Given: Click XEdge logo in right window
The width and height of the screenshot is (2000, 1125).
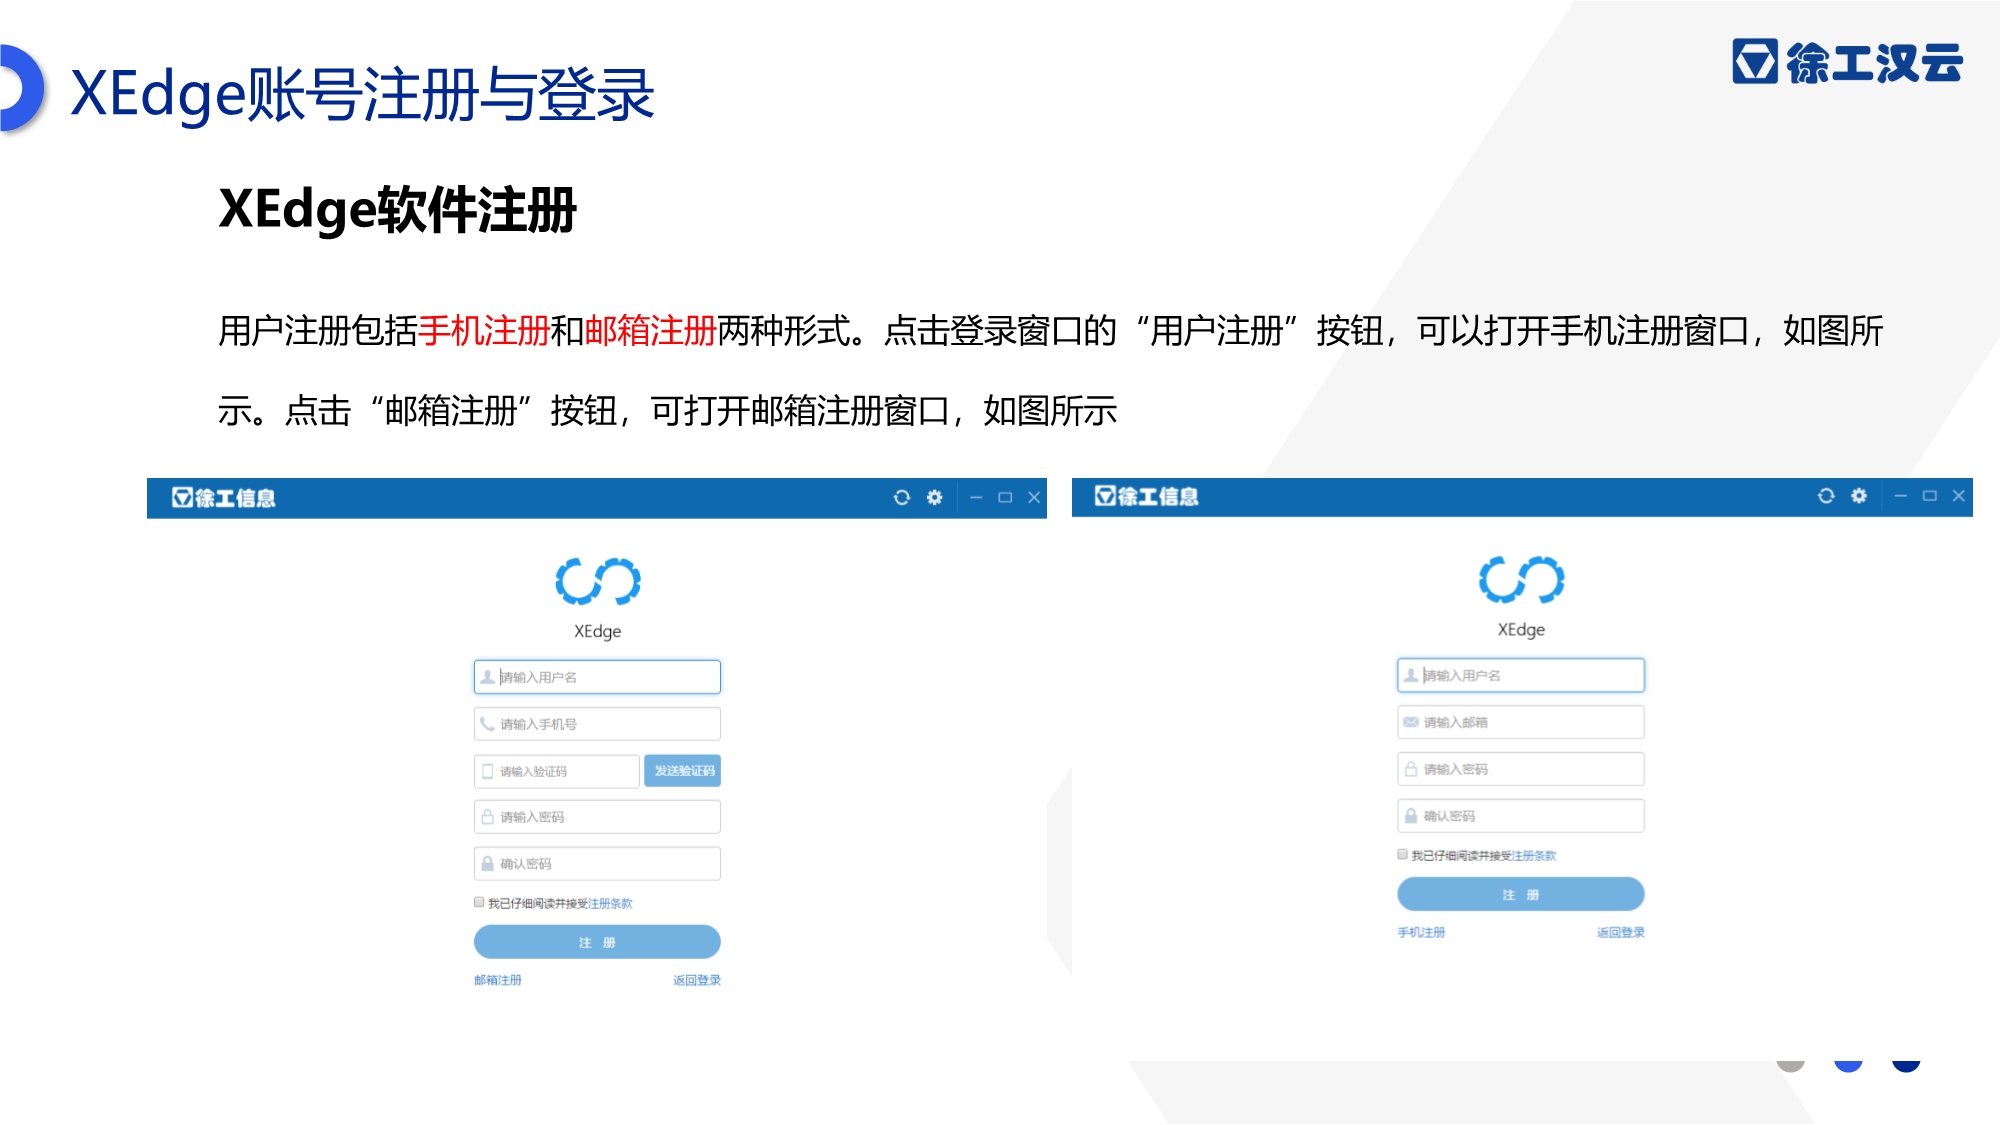Looking at the screenshot, I should click(x=1521, y=580).
